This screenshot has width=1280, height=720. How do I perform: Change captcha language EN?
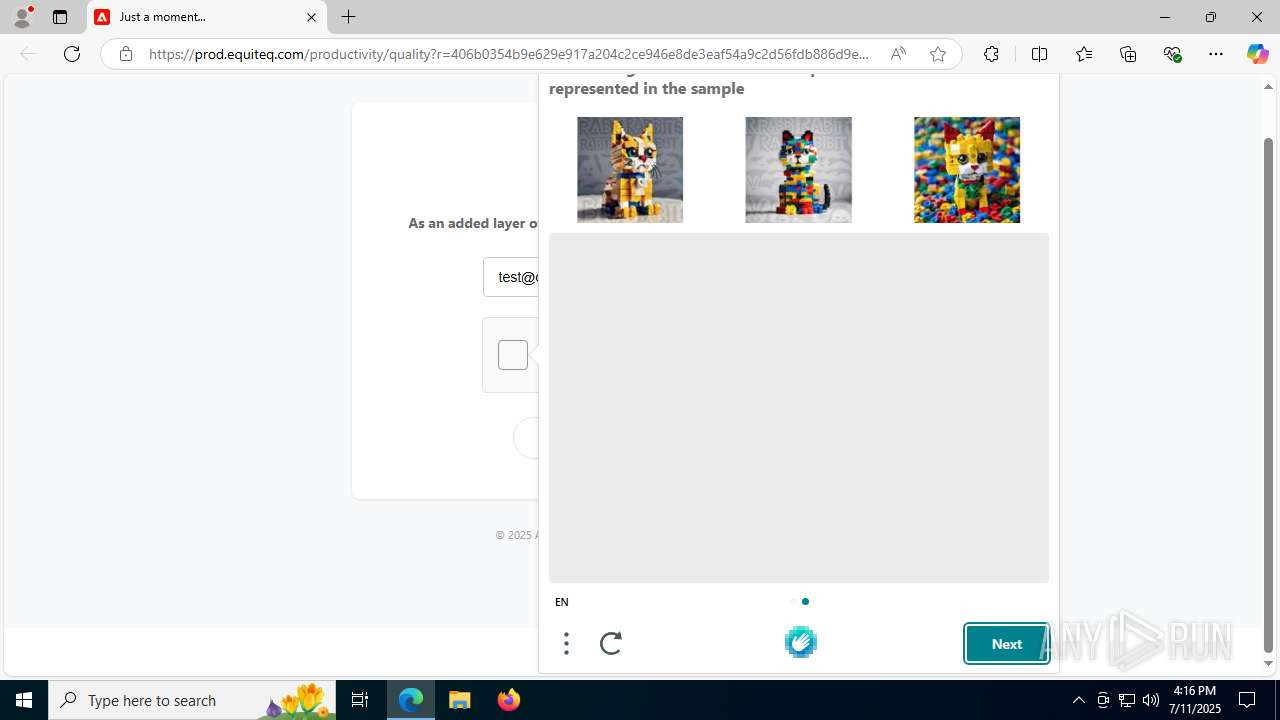pos(562,602)
